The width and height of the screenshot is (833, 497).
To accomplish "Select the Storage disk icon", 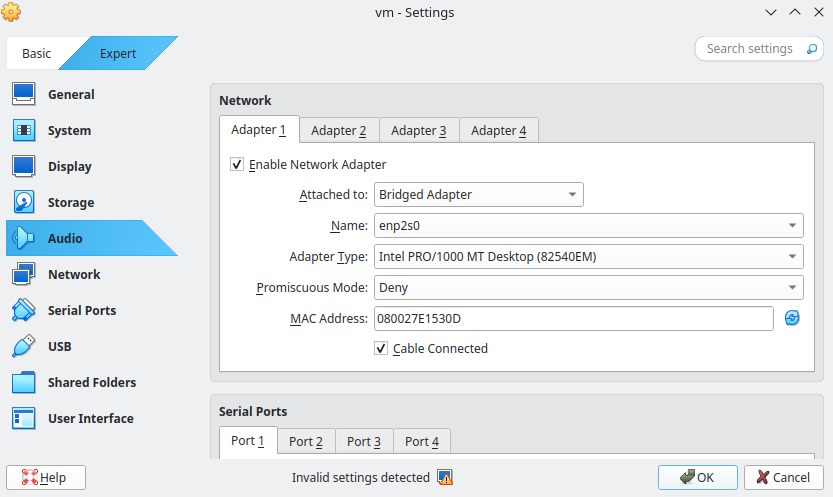I will (x=24, y=202).
